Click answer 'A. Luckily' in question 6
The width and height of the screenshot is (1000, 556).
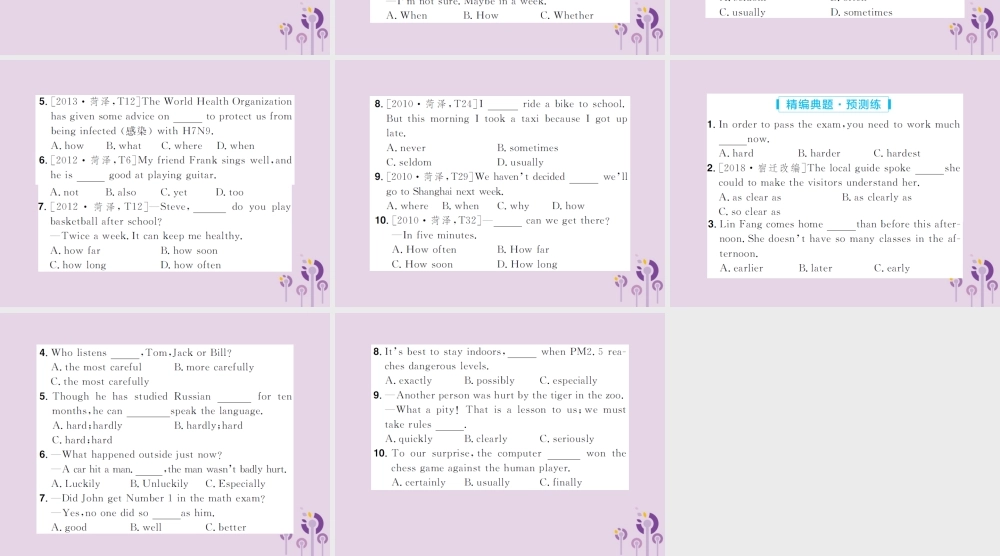click(75, 483)
